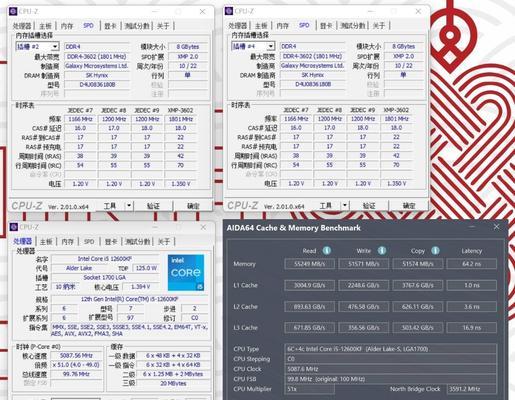
Task: Open 关于 tab in the Intel Core window
Action: click(164, 242)
